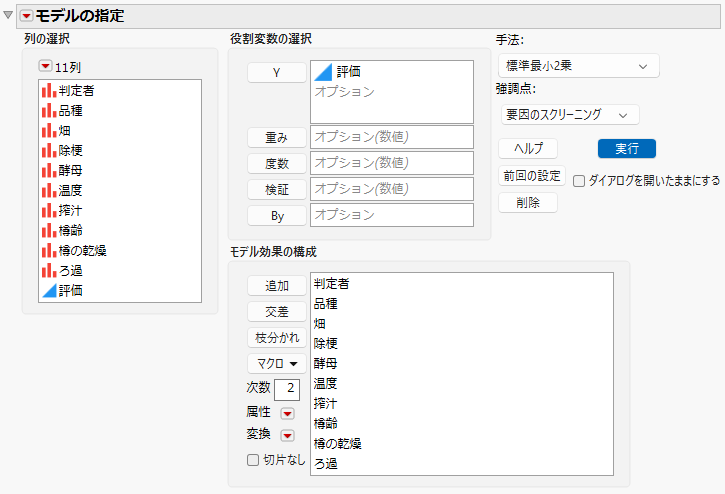The image size is (725, 494).
Task: Click the By role button
Action: click(x=276, y=216)
